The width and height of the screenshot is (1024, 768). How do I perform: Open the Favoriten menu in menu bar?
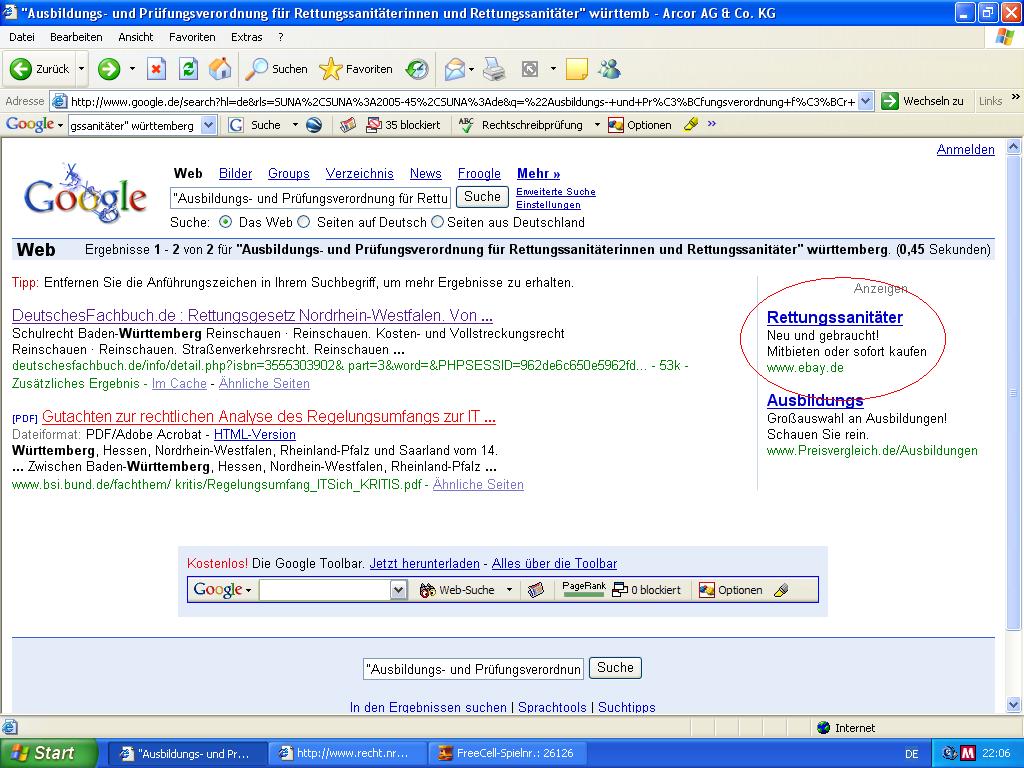click(x=192, y=37)
